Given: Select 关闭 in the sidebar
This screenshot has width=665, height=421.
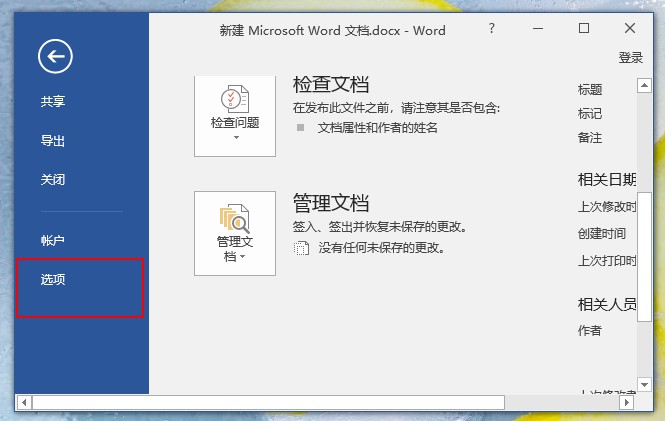Looking at the screenshot, I should 53,179.
